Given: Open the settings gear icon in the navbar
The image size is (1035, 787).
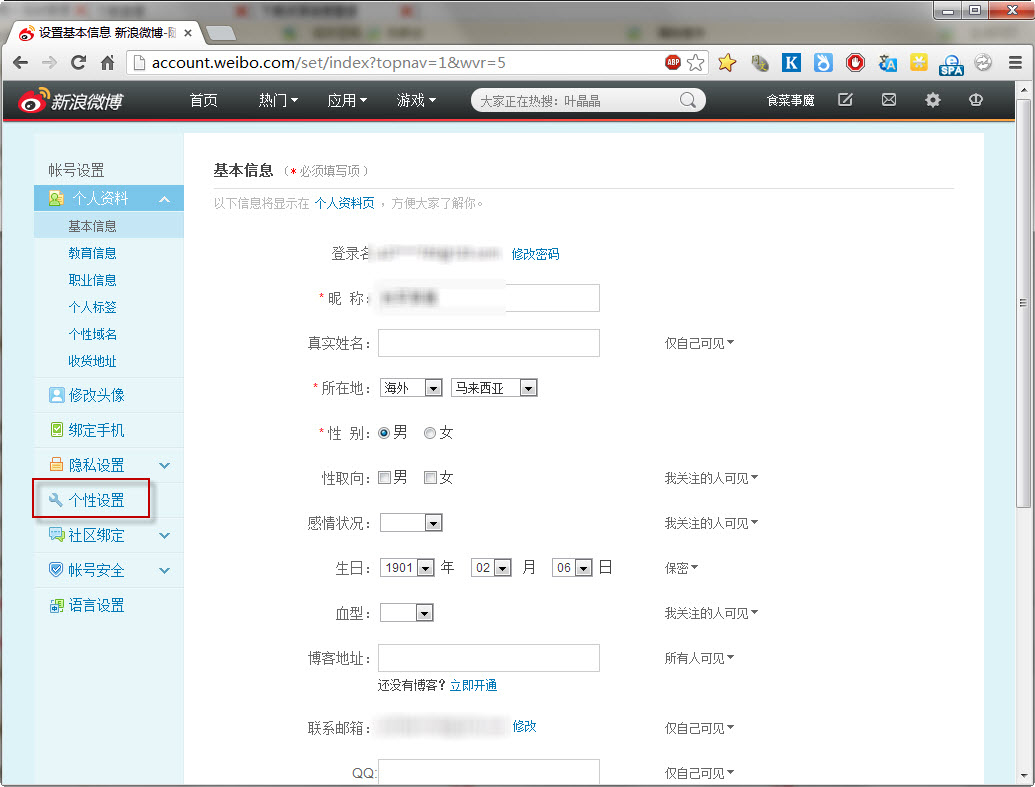Looking at the screenshot, I should [x=931, y=100].
